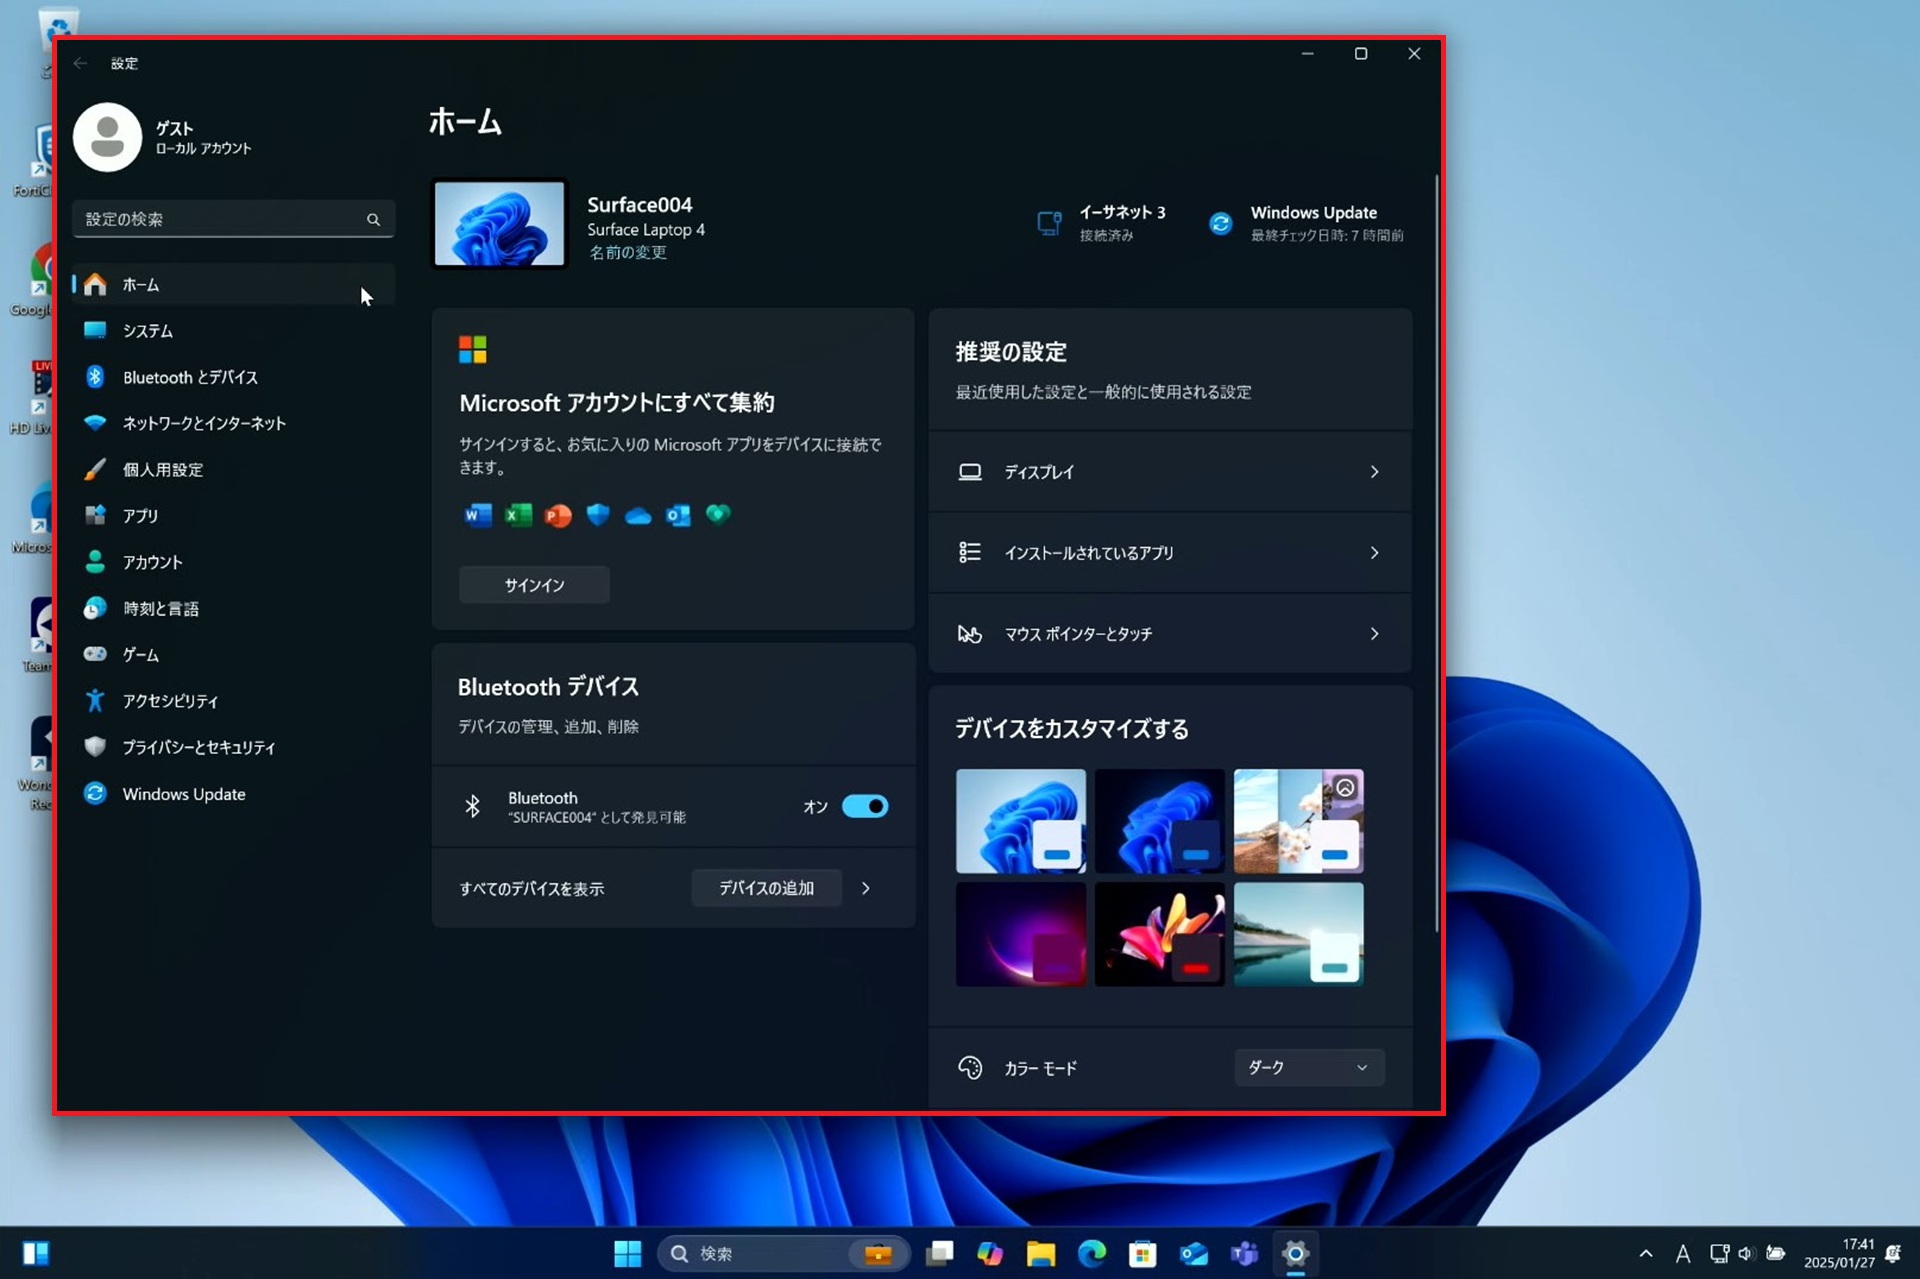1920x1279 pixels.
Task: Turn off the Bluetooth toggle switch
Action: (865, 806)
